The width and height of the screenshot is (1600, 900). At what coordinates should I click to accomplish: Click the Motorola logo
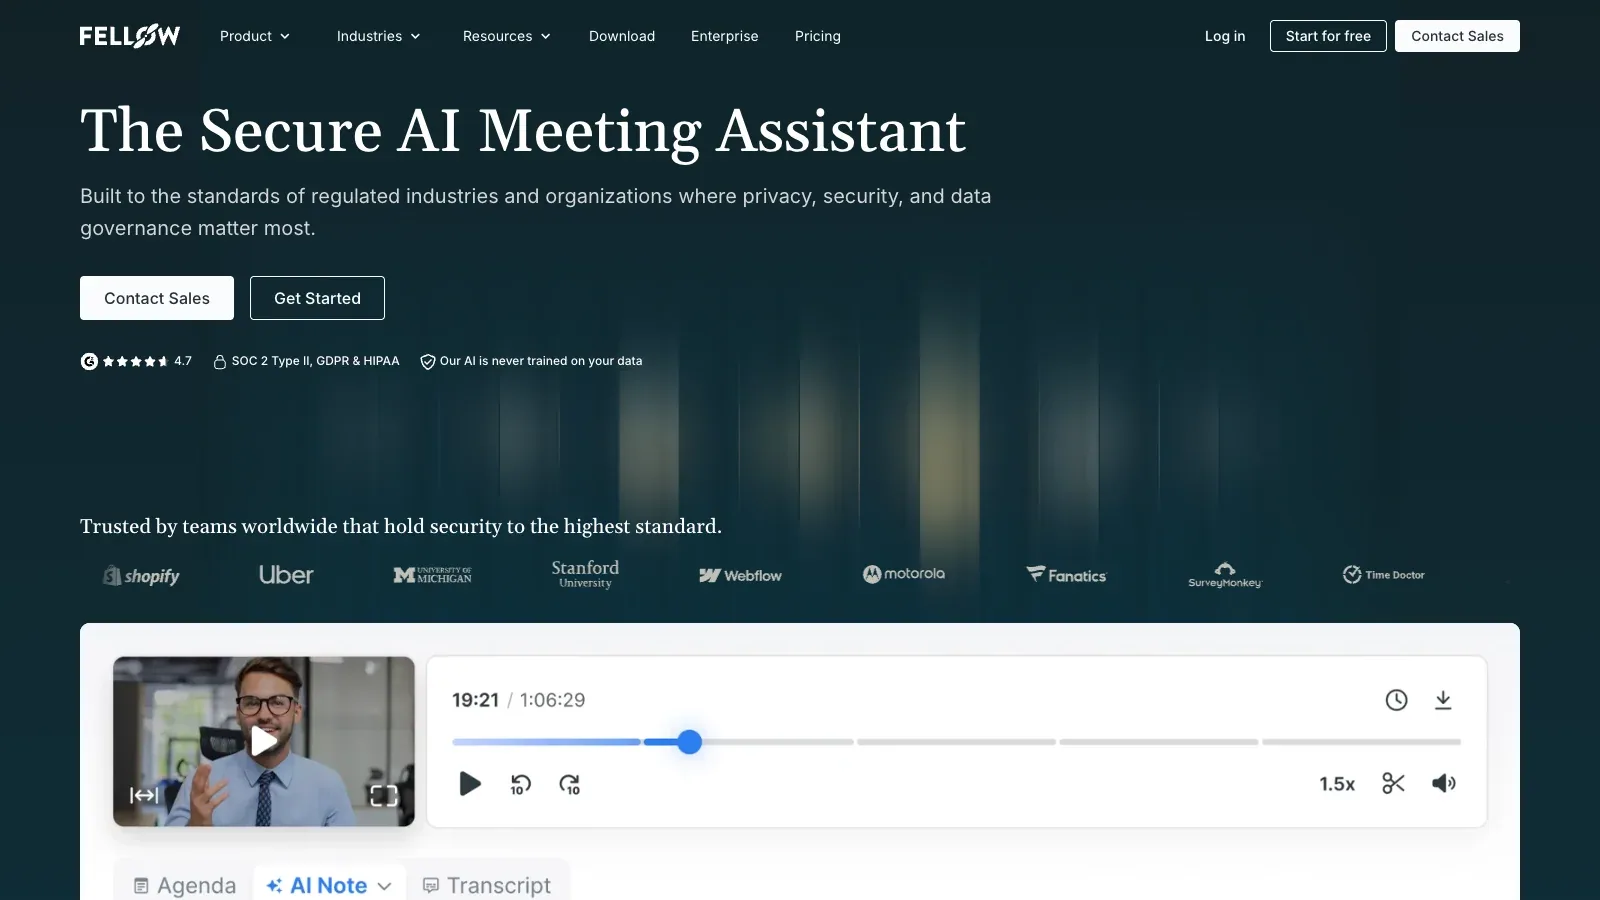(904, 574)
